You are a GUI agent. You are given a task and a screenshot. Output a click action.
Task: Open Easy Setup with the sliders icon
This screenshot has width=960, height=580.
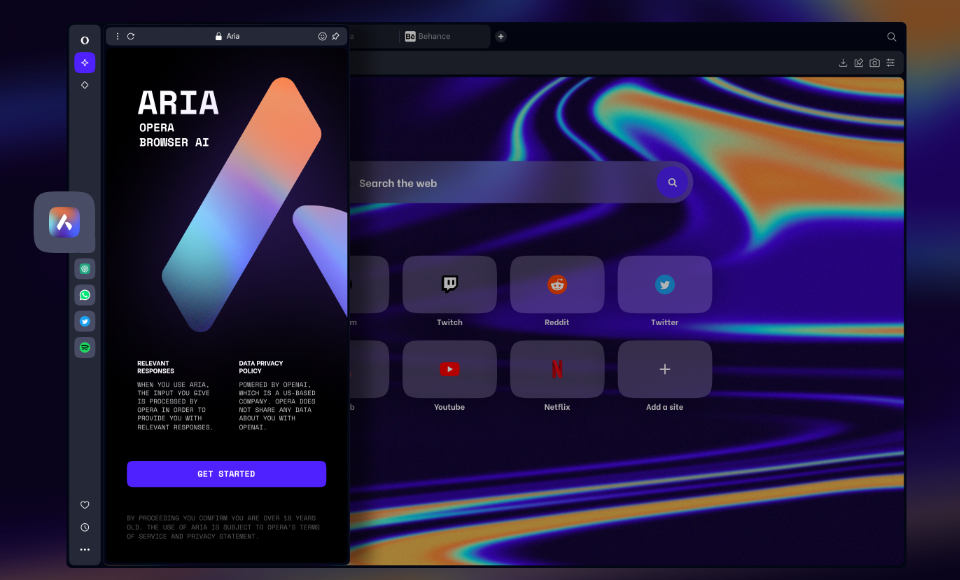tap(891, 62)
